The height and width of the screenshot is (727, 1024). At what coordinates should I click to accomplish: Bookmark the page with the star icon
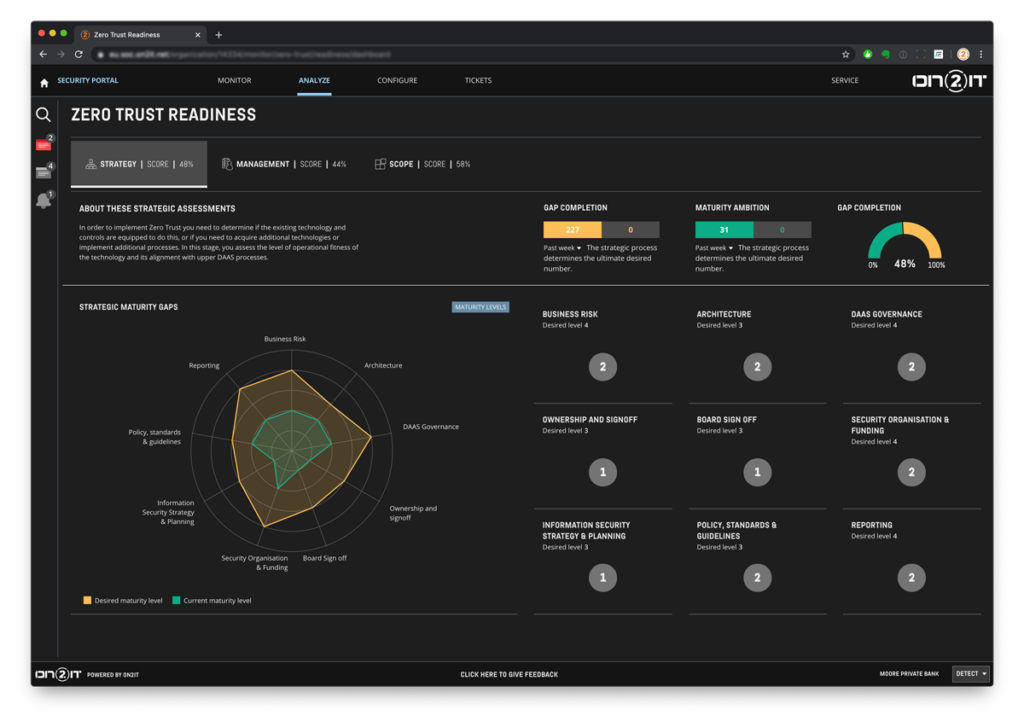pos(846,54)
